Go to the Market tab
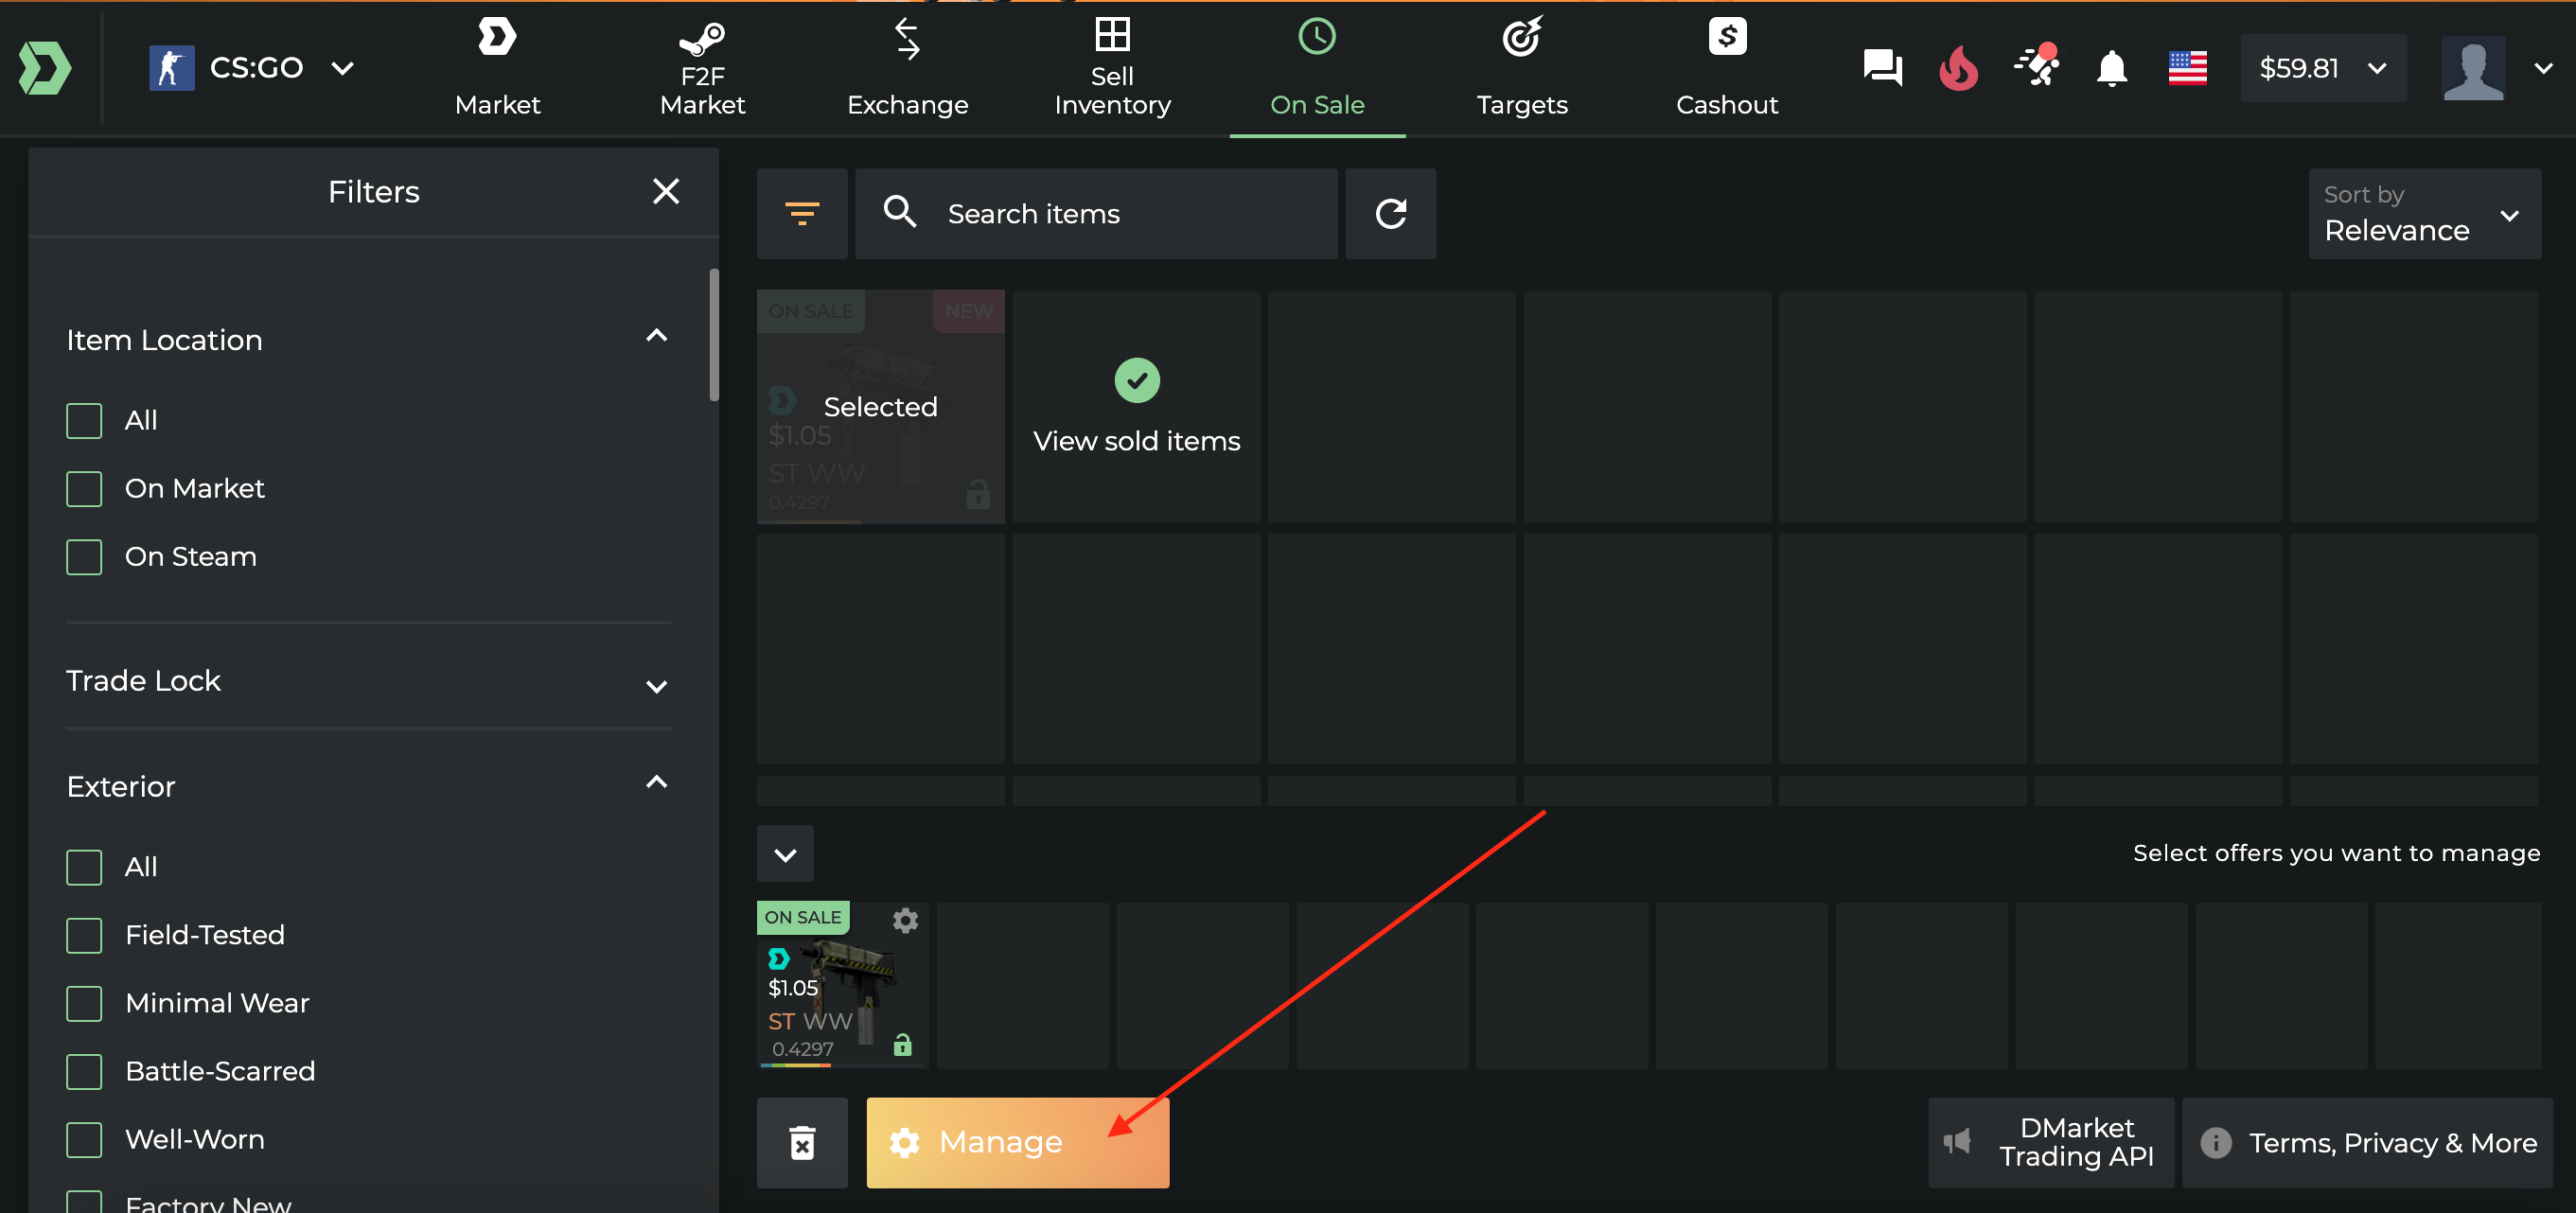The height and width of the screenshot is (1213, 2576). tap(497, 68)
